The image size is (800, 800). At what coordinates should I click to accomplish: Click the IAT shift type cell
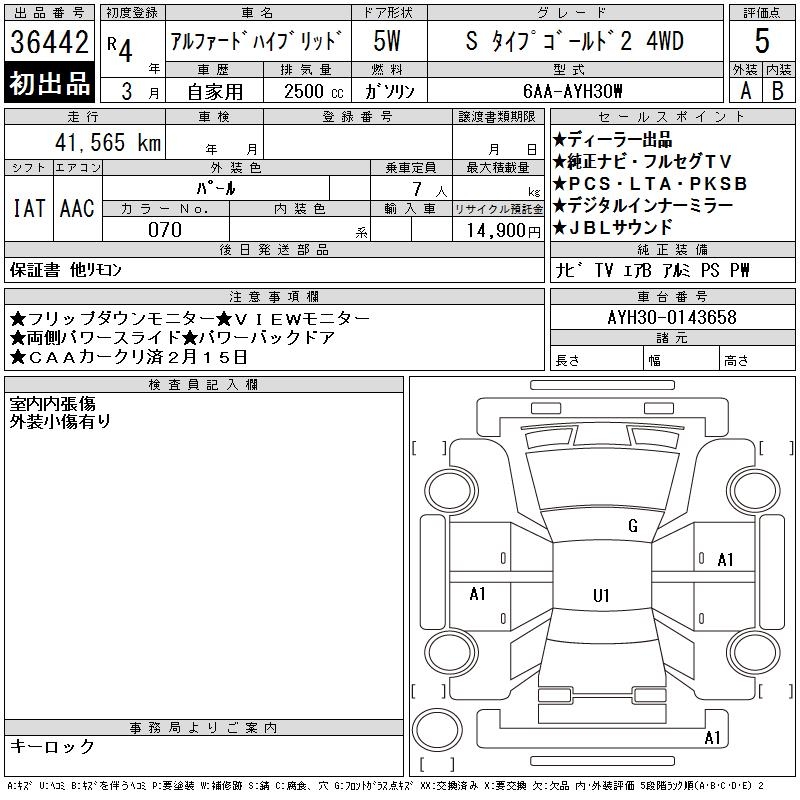[28, 208]
